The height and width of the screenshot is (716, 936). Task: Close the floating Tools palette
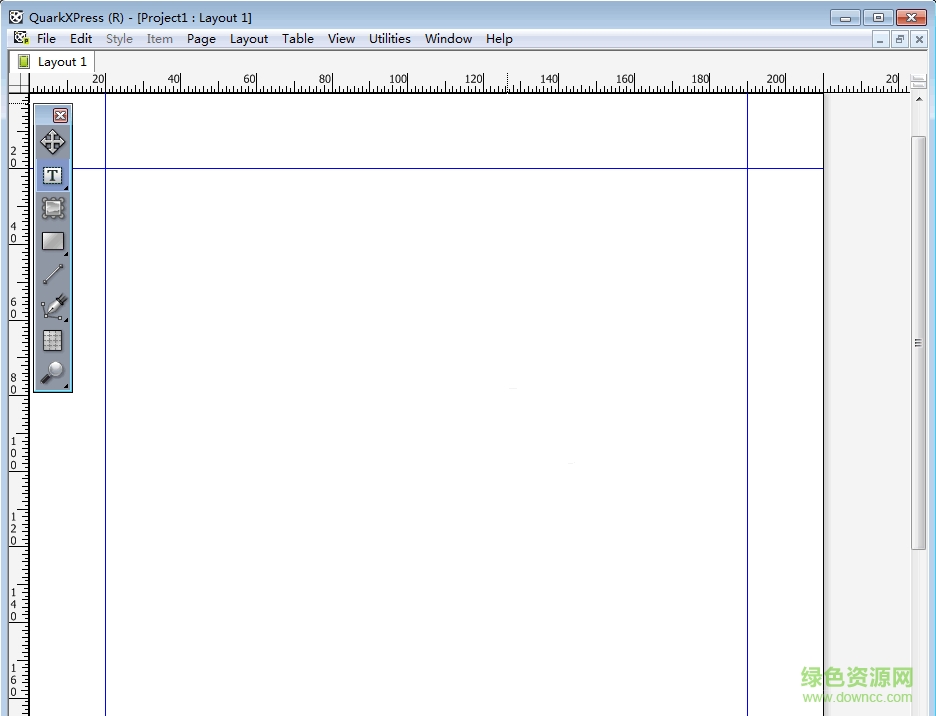pos(60,115)
